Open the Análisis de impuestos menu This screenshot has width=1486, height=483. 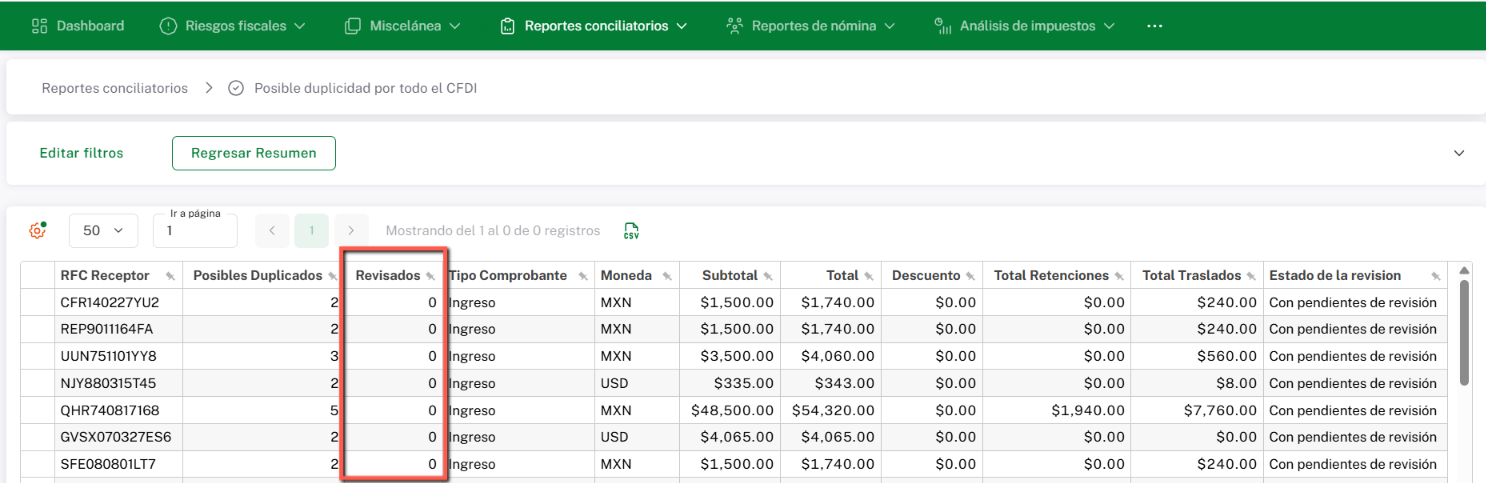[x=1025, y=26]
